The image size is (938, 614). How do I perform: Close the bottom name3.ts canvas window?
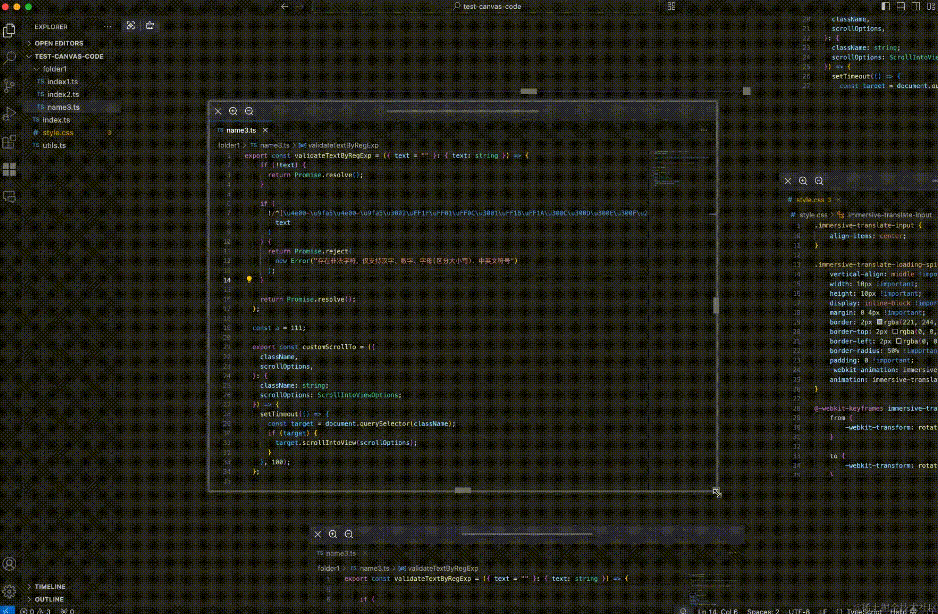(x=318, y=534)
